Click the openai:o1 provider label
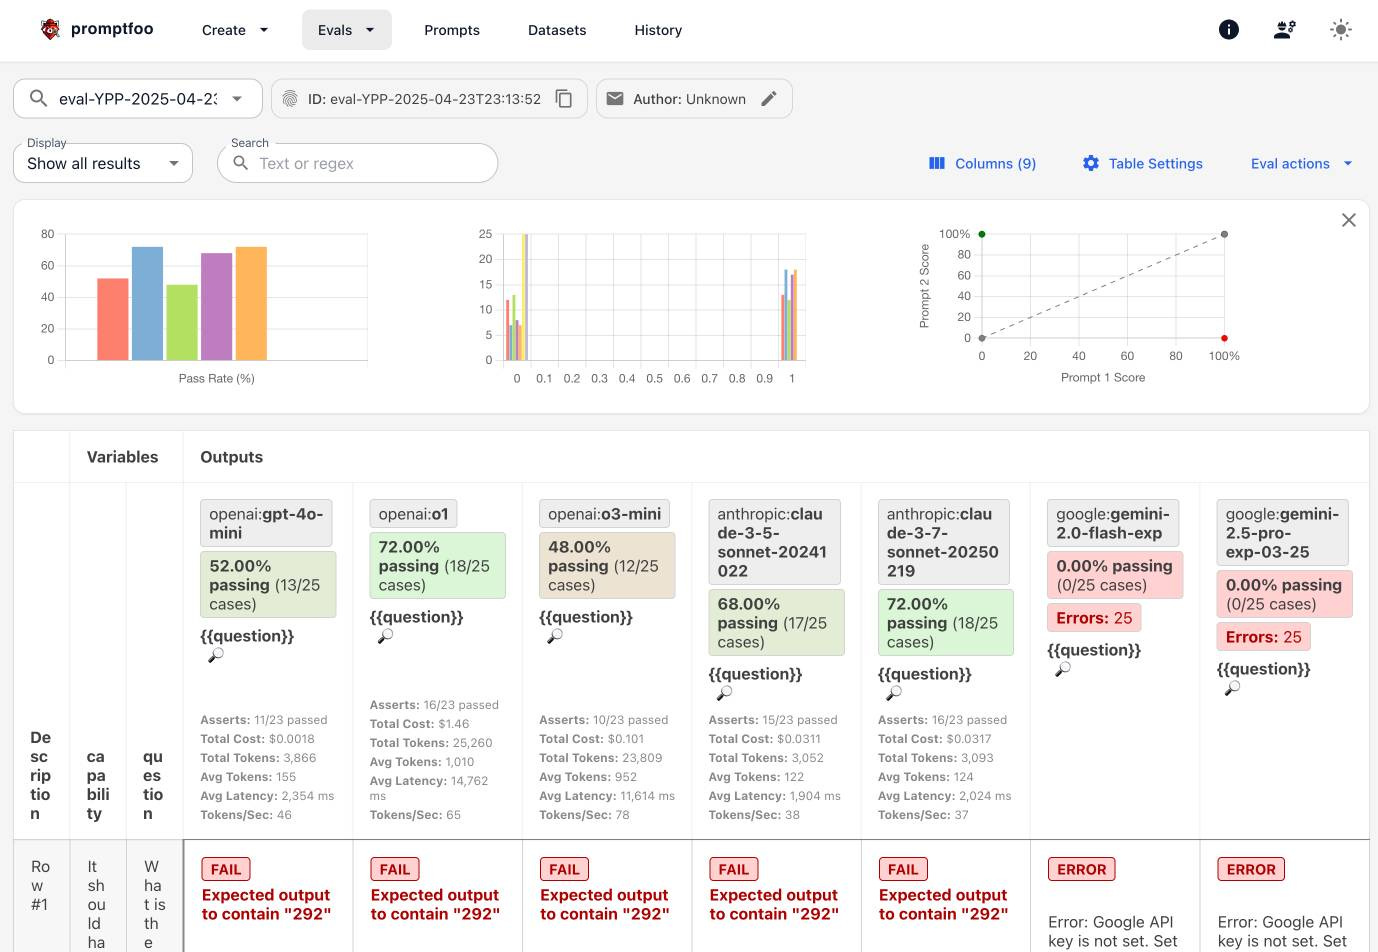This screenshot has width=1378, height=952. pos(413,514)
